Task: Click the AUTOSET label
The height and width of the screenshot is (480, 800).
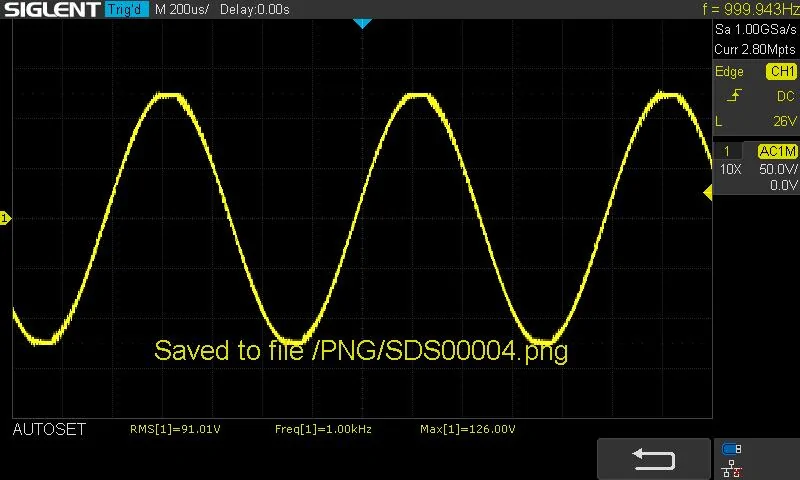Action: (49, 430)
